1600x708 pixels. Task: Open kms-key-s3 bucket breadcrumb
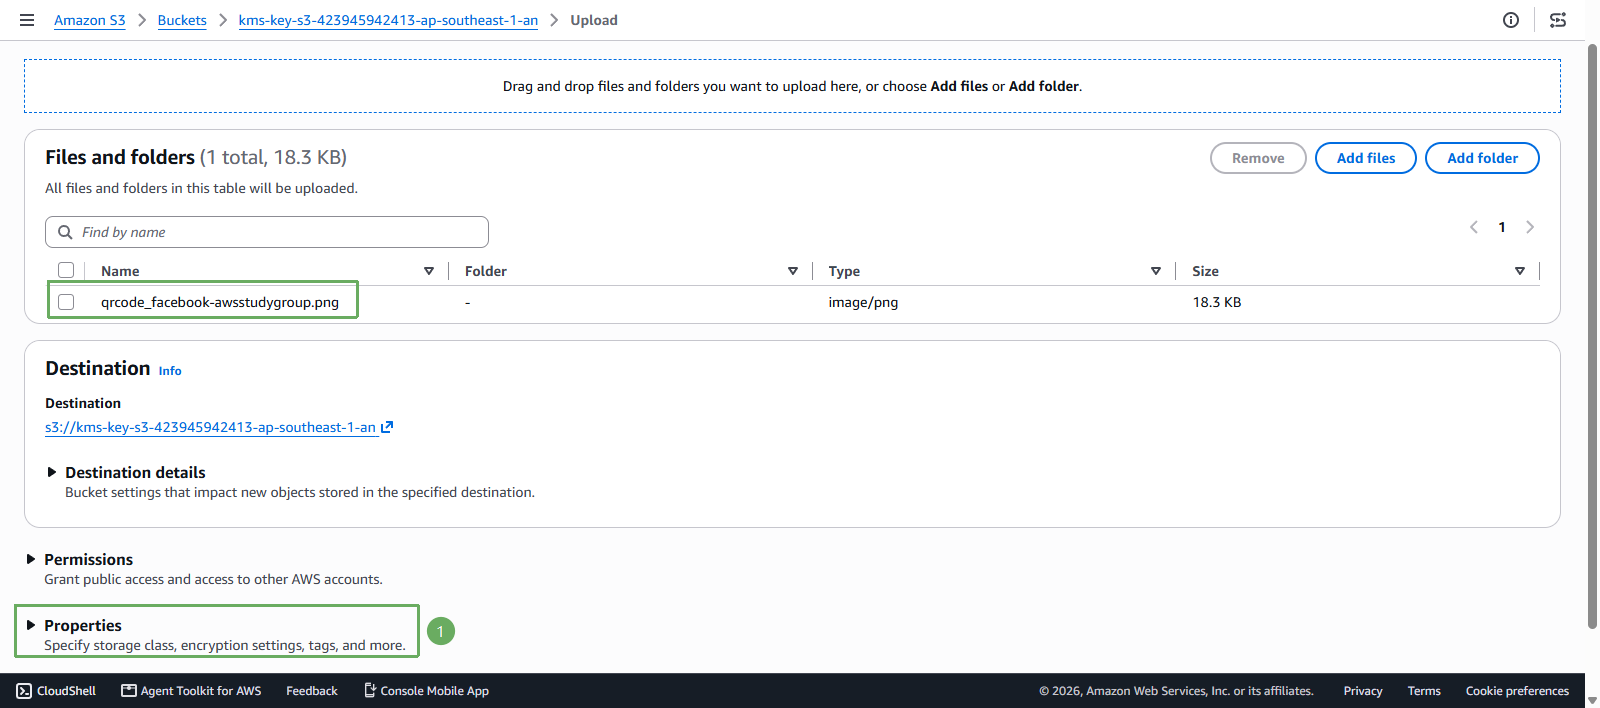pyautogui.click(x=388, y=20)
